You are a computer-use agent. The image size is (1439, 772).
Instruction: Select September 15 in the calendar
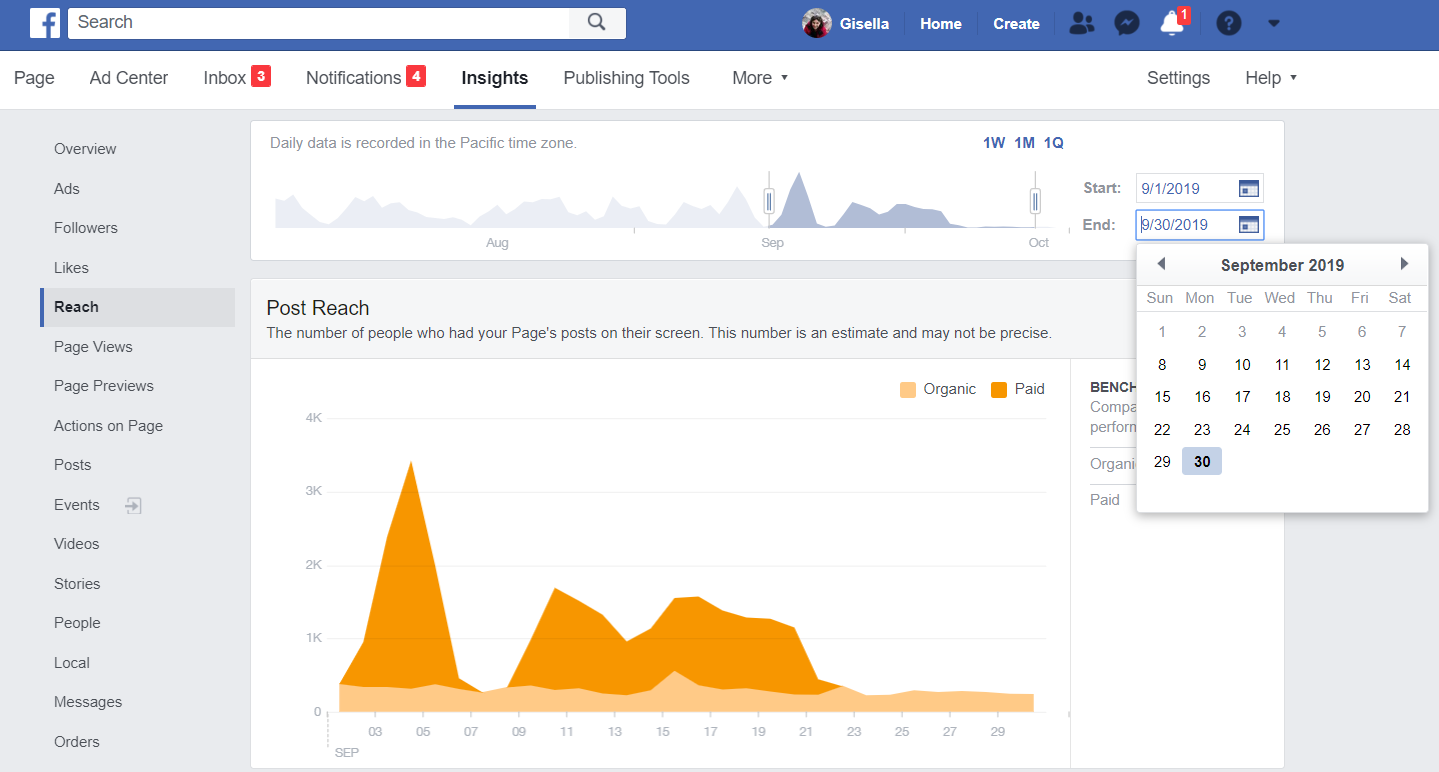coord(1162,397)
